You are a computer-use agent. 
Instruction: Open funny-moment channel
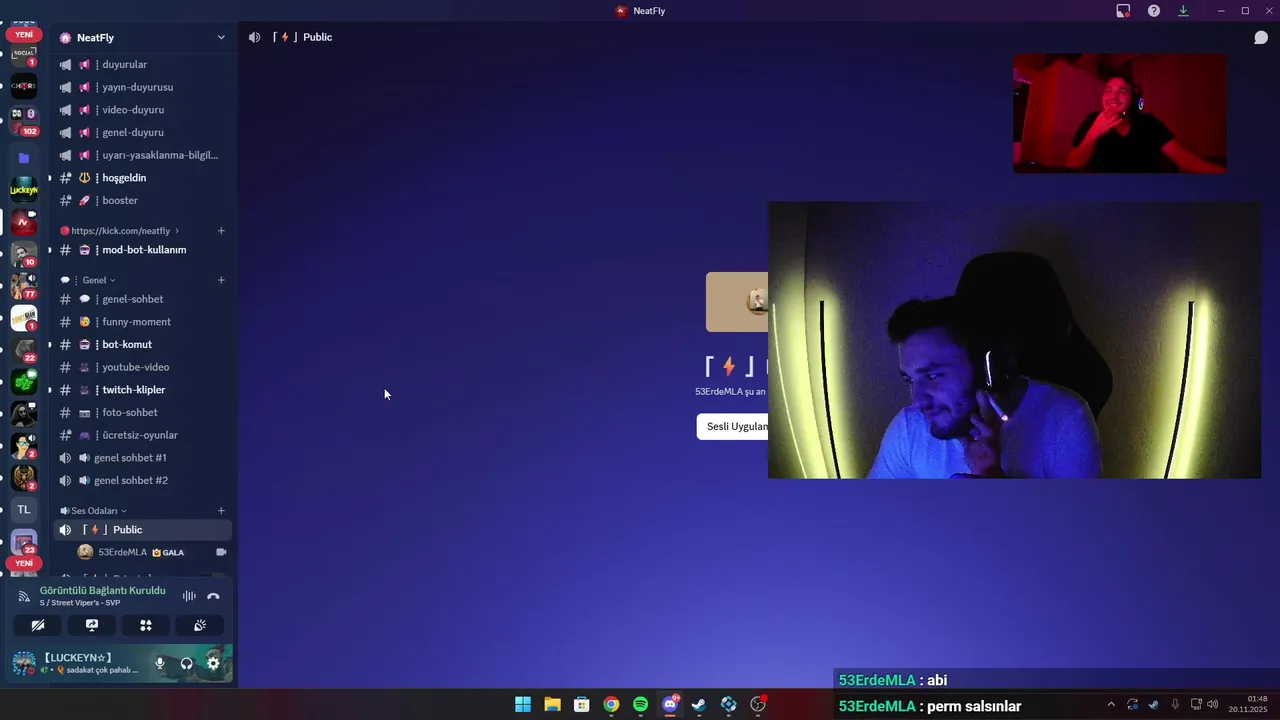click(x=142, y=322)
